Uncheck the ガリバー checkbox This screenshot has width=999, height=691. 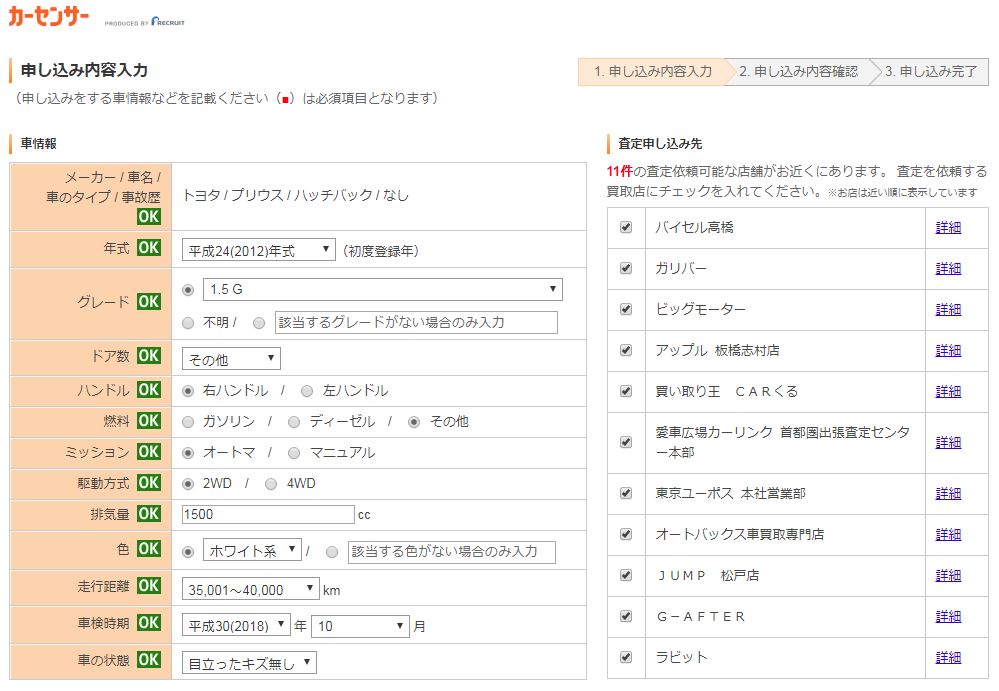pos(626,267)
